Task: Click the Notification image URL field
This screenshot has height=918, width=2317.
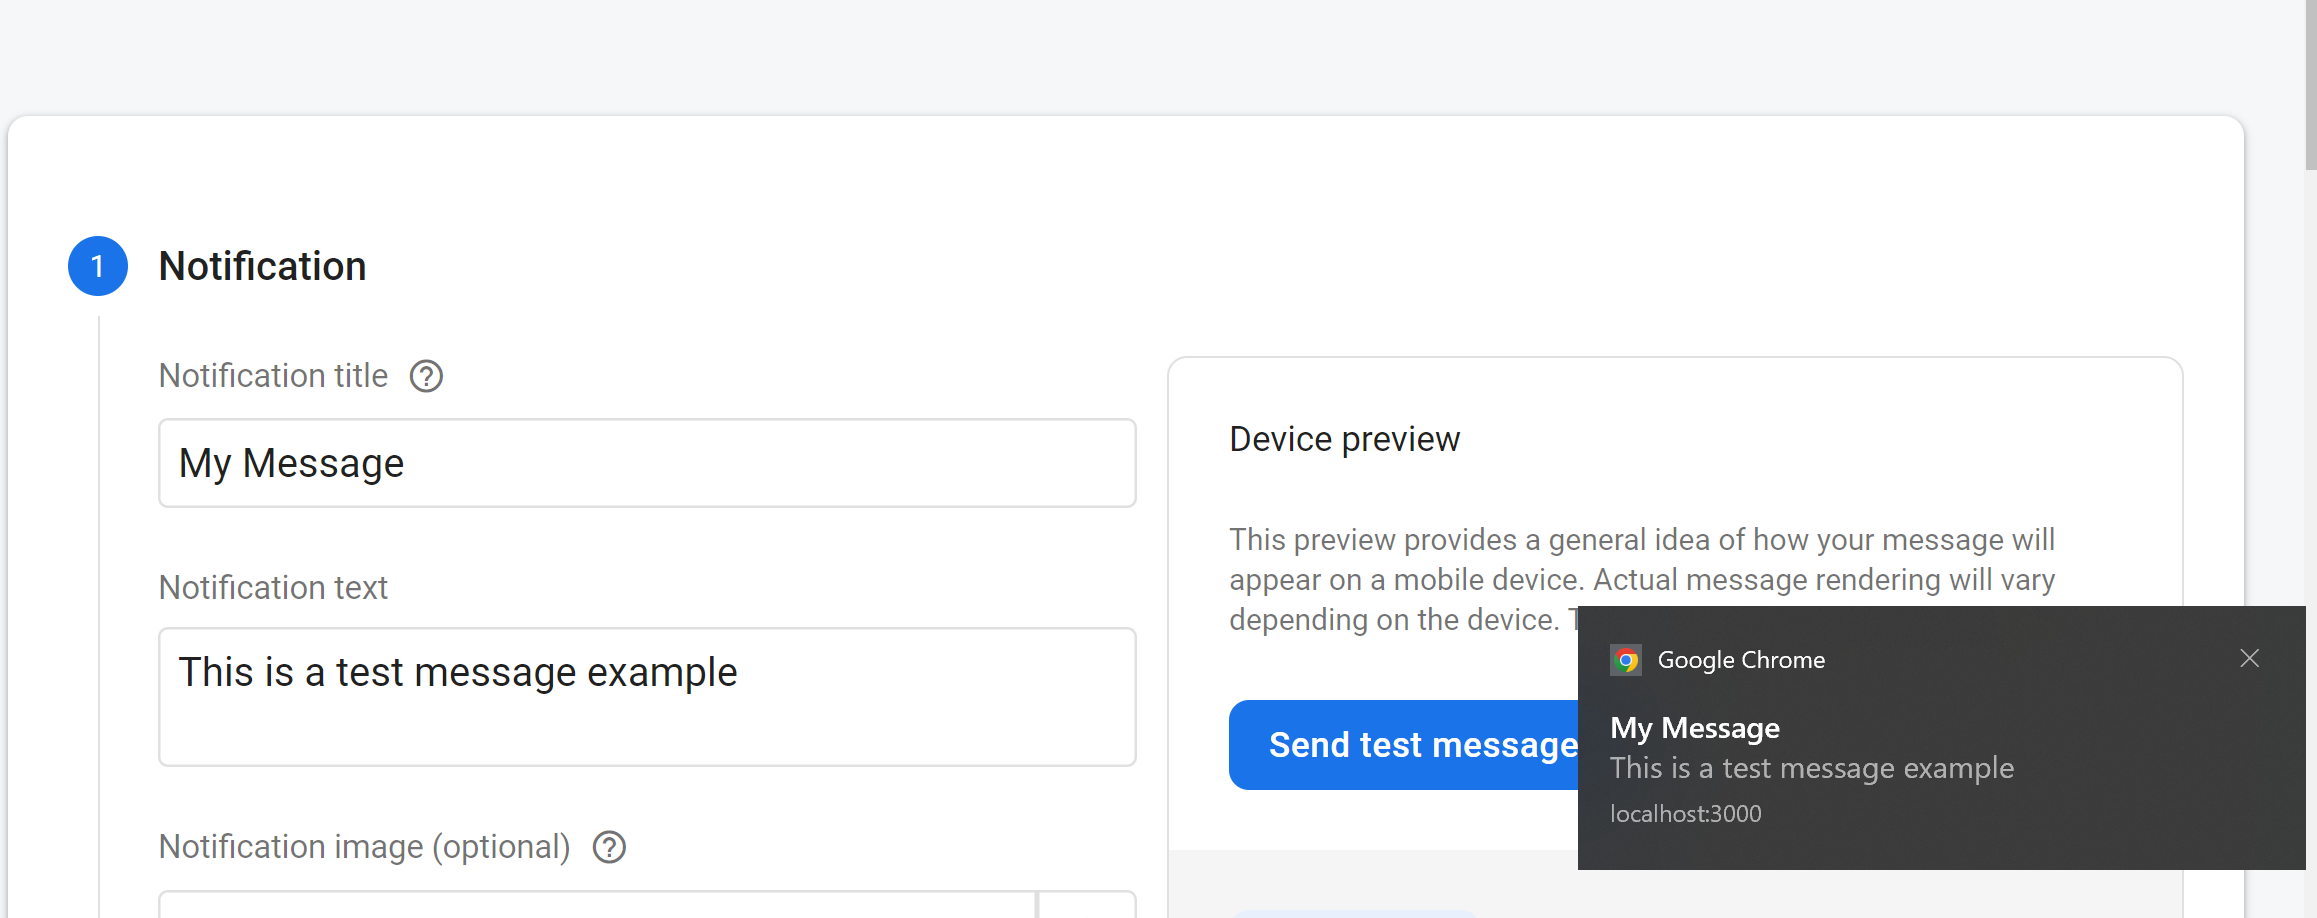Action: click(x=597, y=904)
